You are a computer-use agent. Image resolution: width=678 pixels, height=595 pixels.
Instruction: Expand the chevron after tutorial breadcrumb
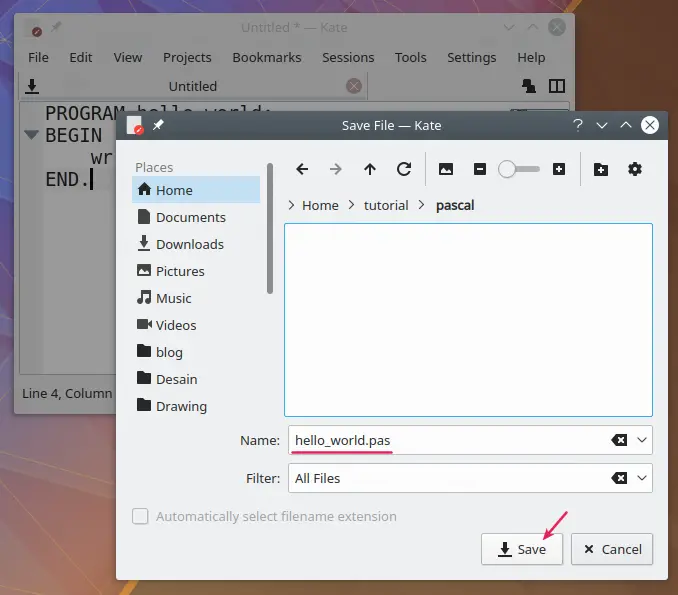[x=422, y=205]
